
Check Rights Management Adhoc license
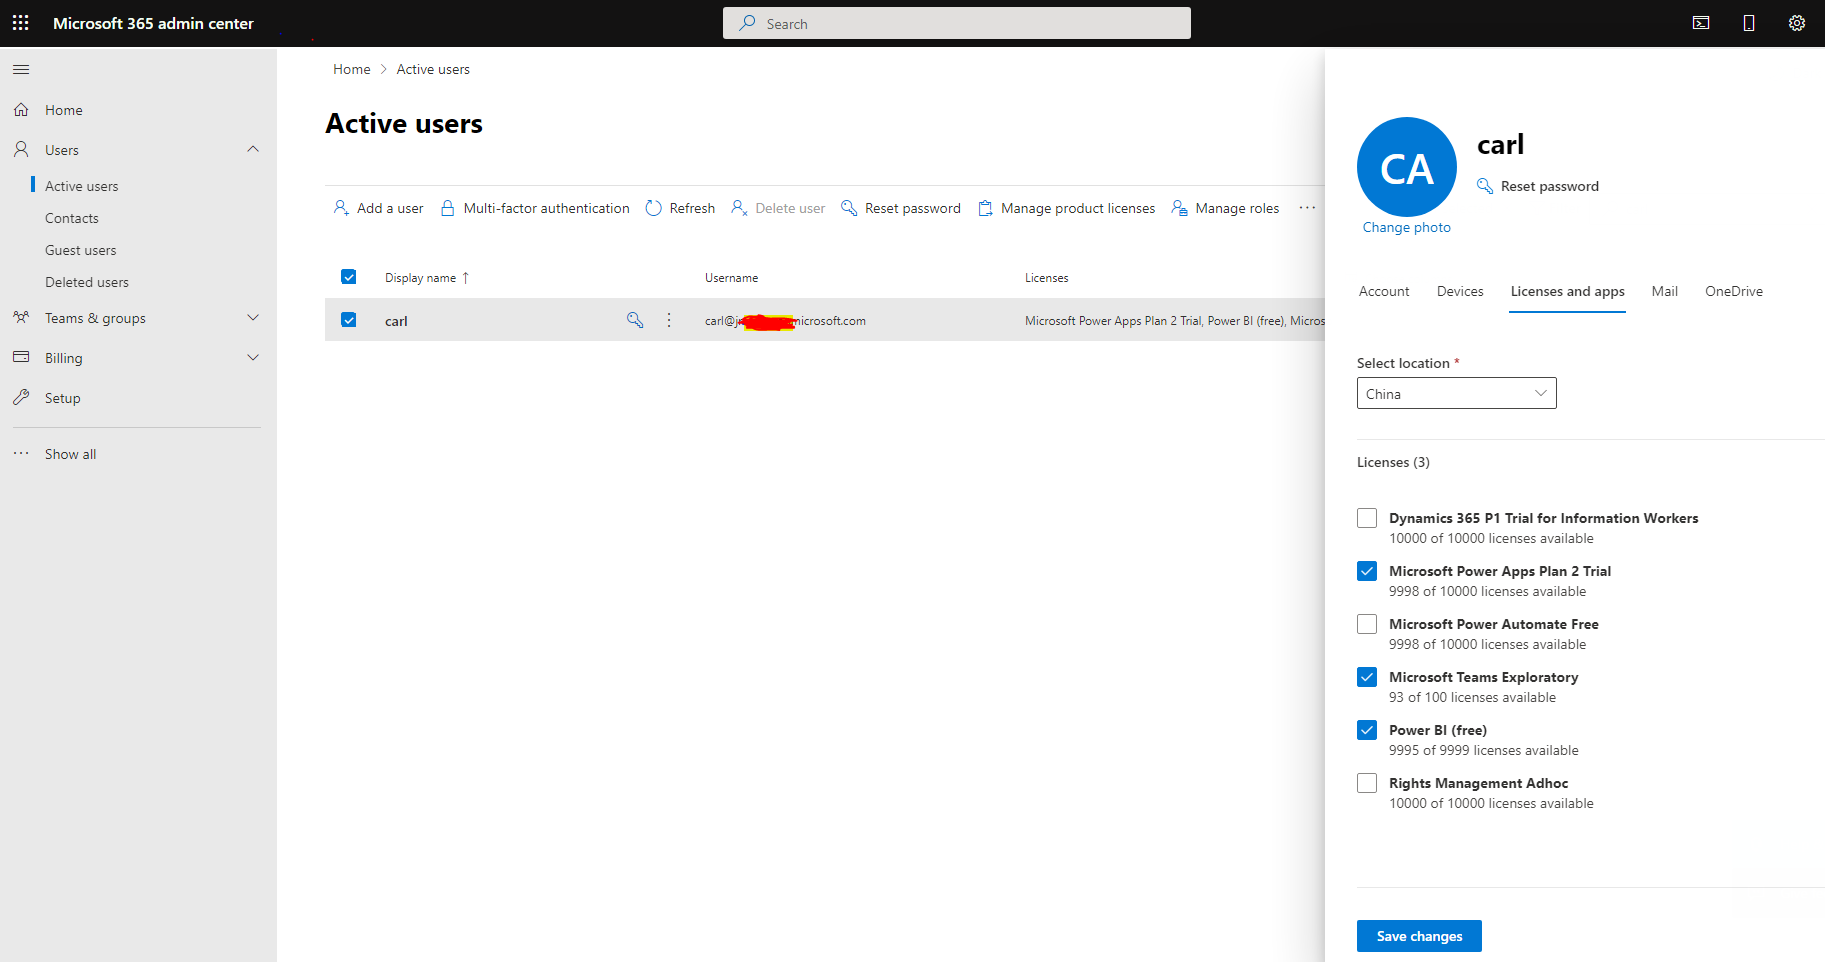(1367, 783)
